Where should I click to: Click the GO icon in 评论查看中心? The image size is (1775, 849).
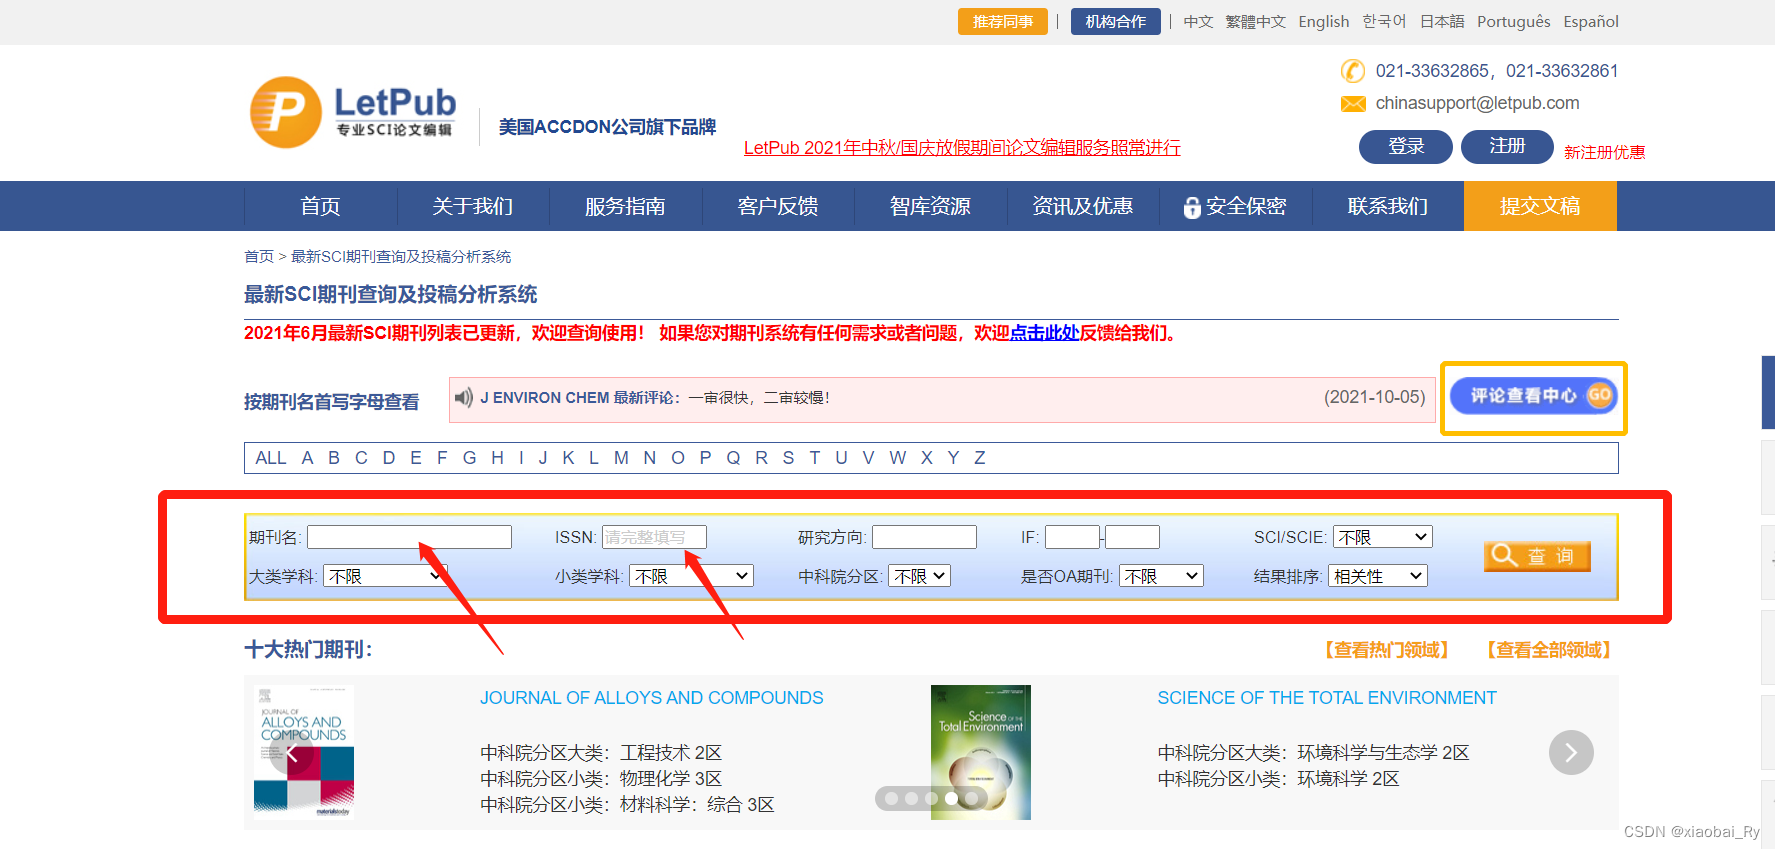tap(1599, 395)
